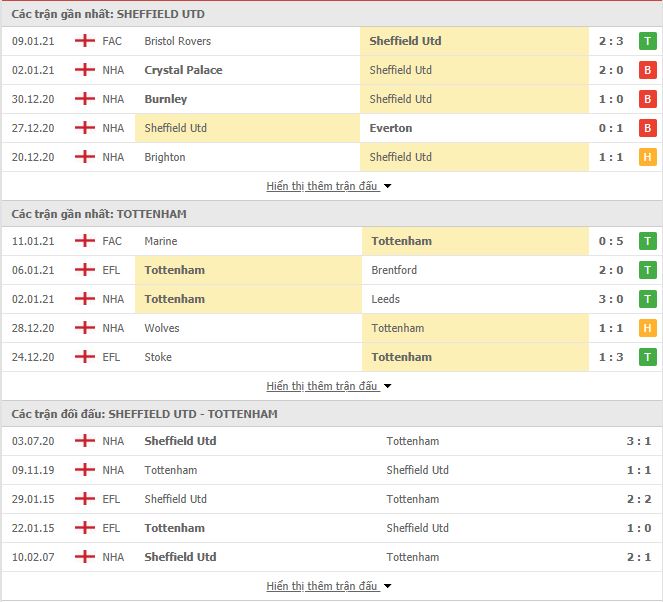Open the Everton team link
663x602 pixels.
coord(391,128)
